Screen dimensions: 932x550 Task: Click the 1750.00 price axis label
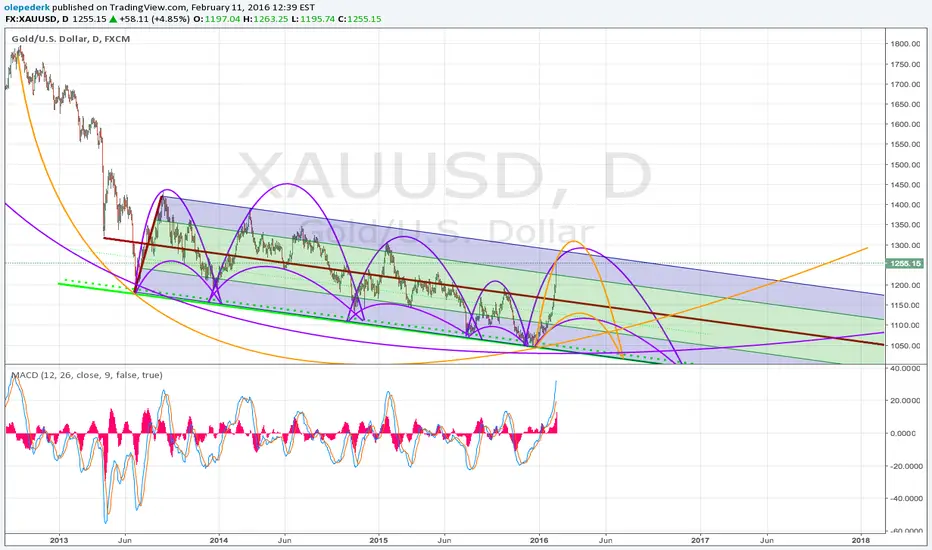click(x=905, y=64)
